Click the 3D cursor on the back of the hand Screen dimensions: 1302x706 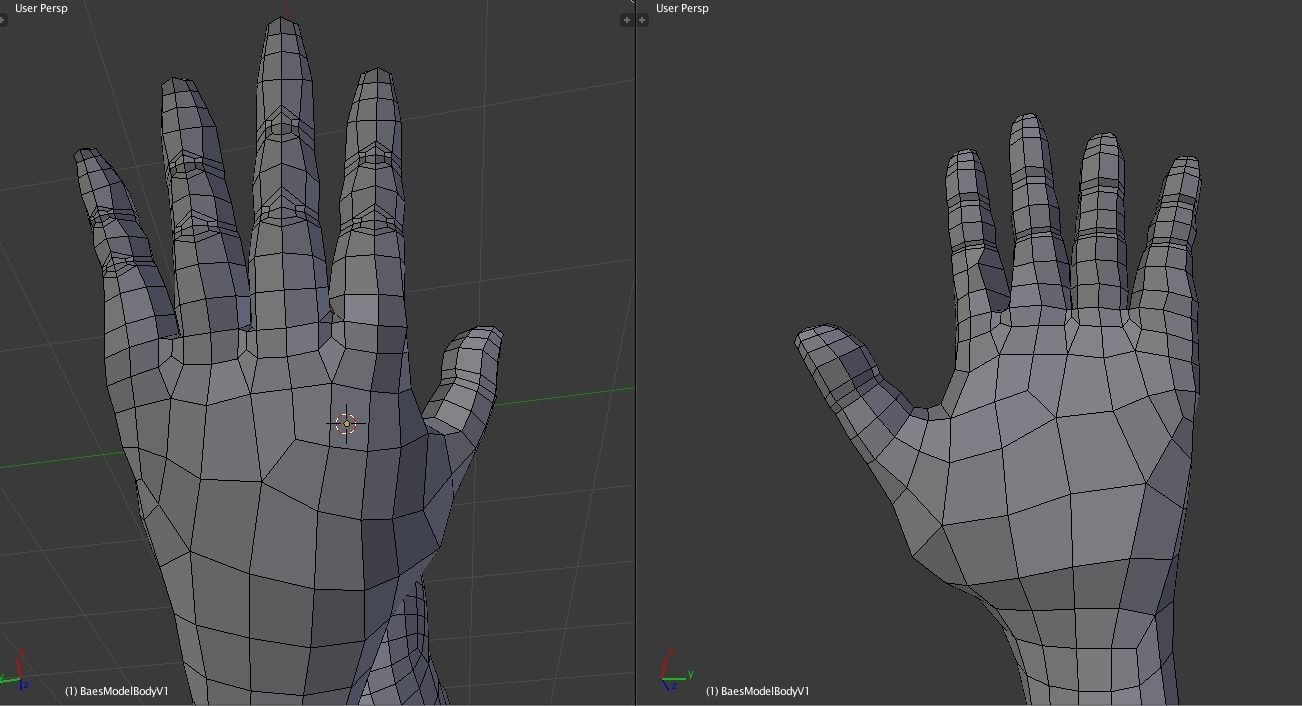(x=346, y=424)
